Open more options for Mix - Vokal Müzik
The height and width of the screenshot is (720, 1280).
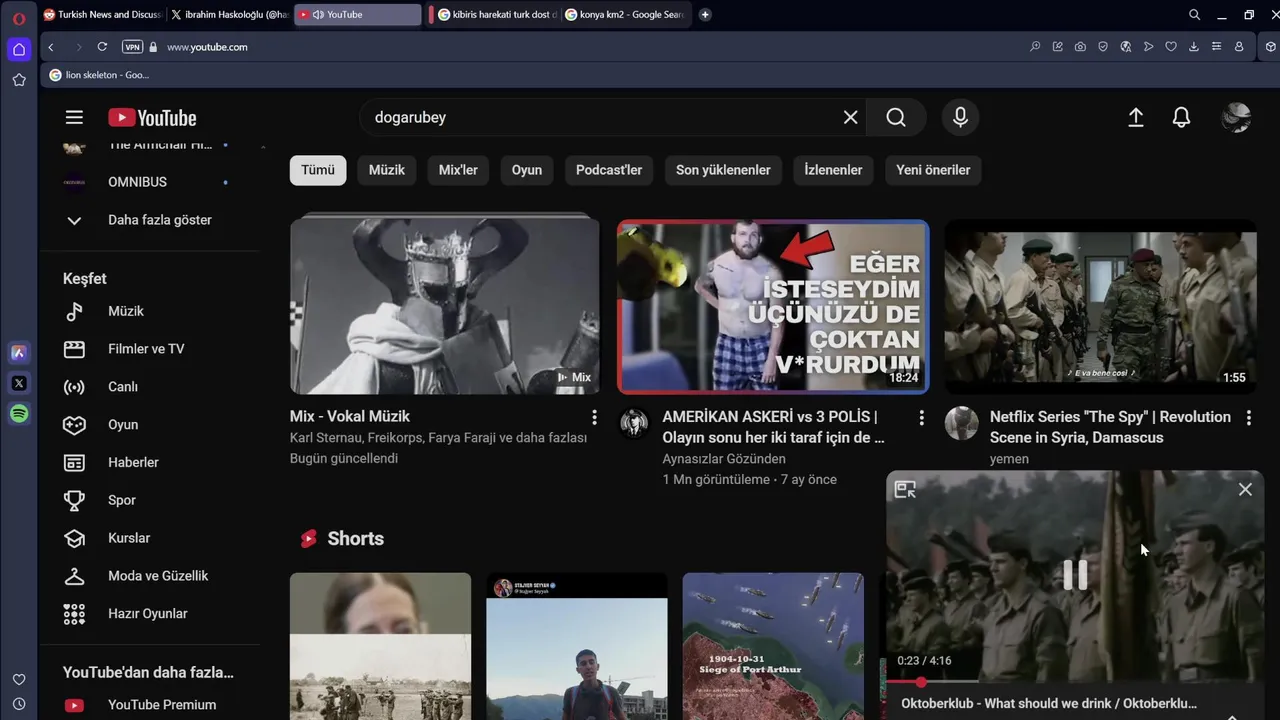click(594, 417)
